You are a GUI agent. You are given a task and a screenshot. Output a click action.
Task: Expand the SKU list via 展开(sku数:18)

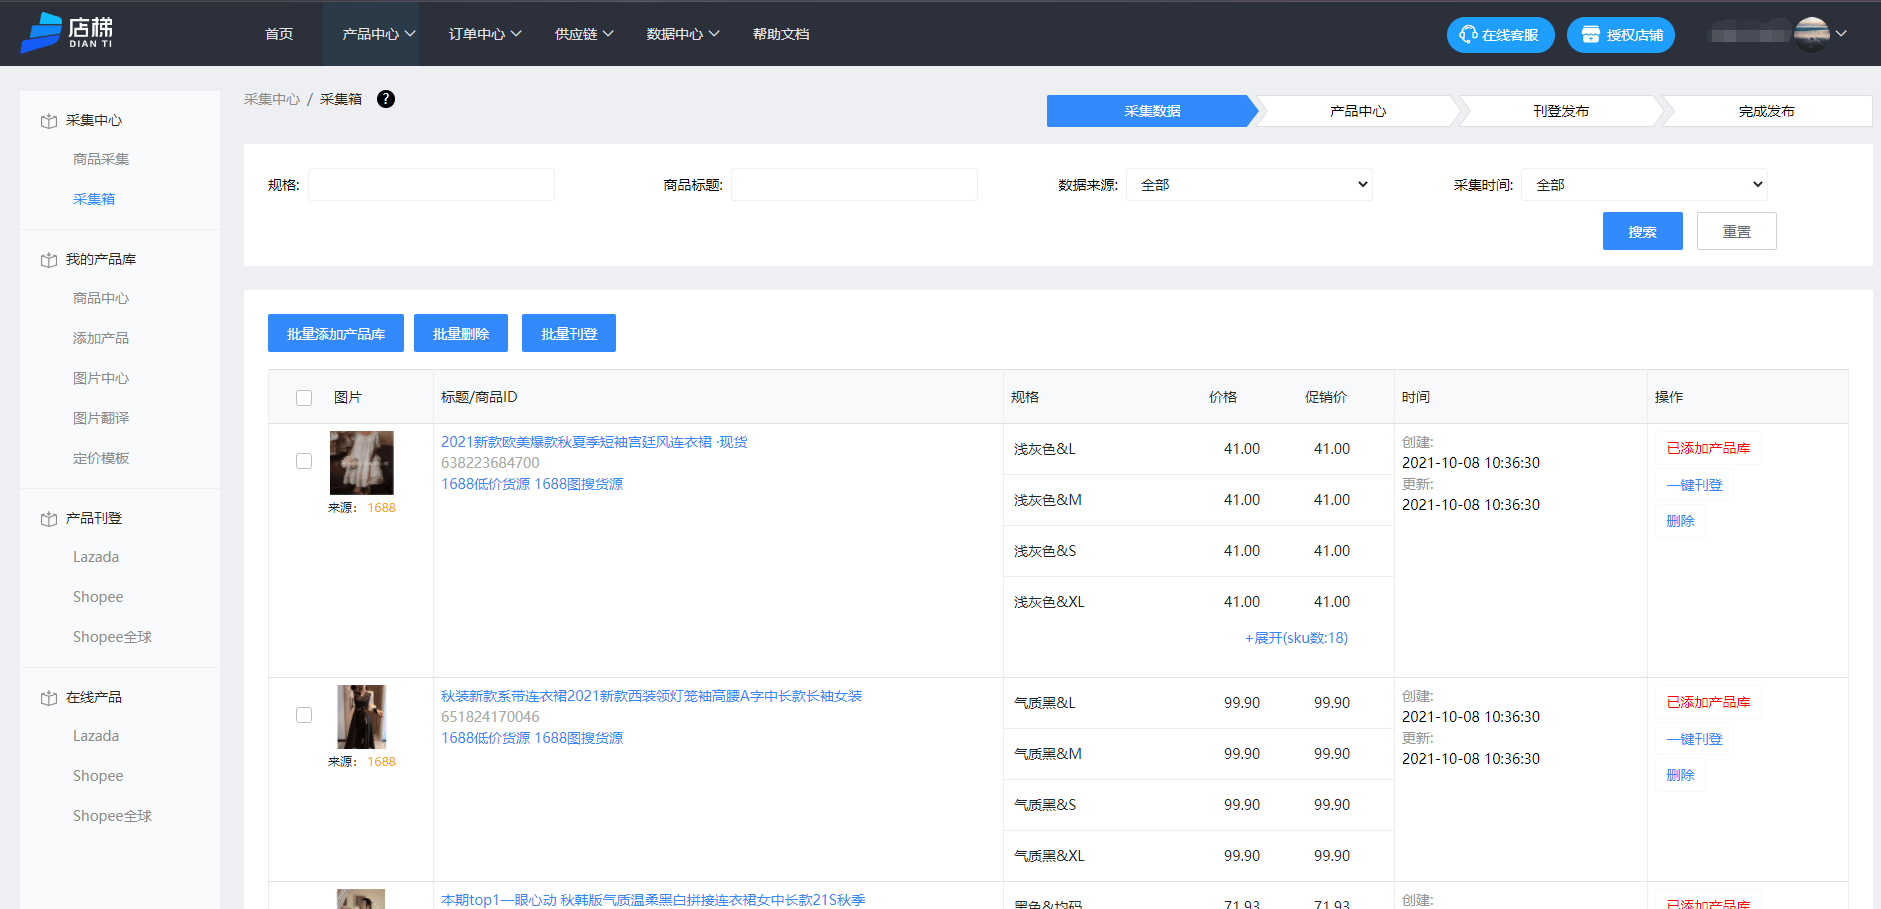coord(1296,637)
